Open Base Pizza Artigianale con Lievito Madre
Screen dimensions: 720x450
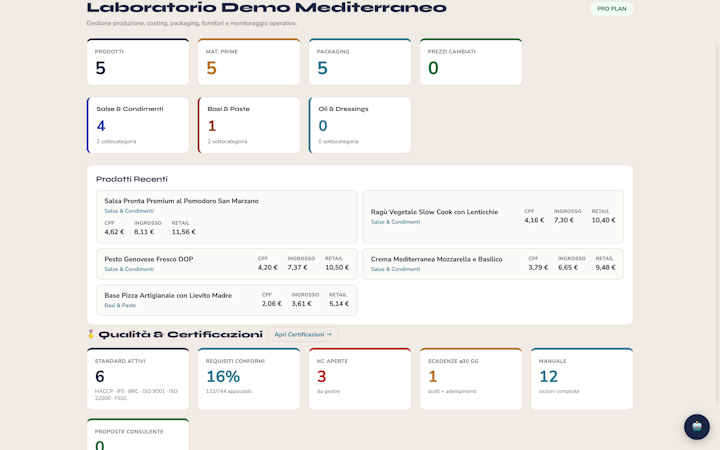227,300
